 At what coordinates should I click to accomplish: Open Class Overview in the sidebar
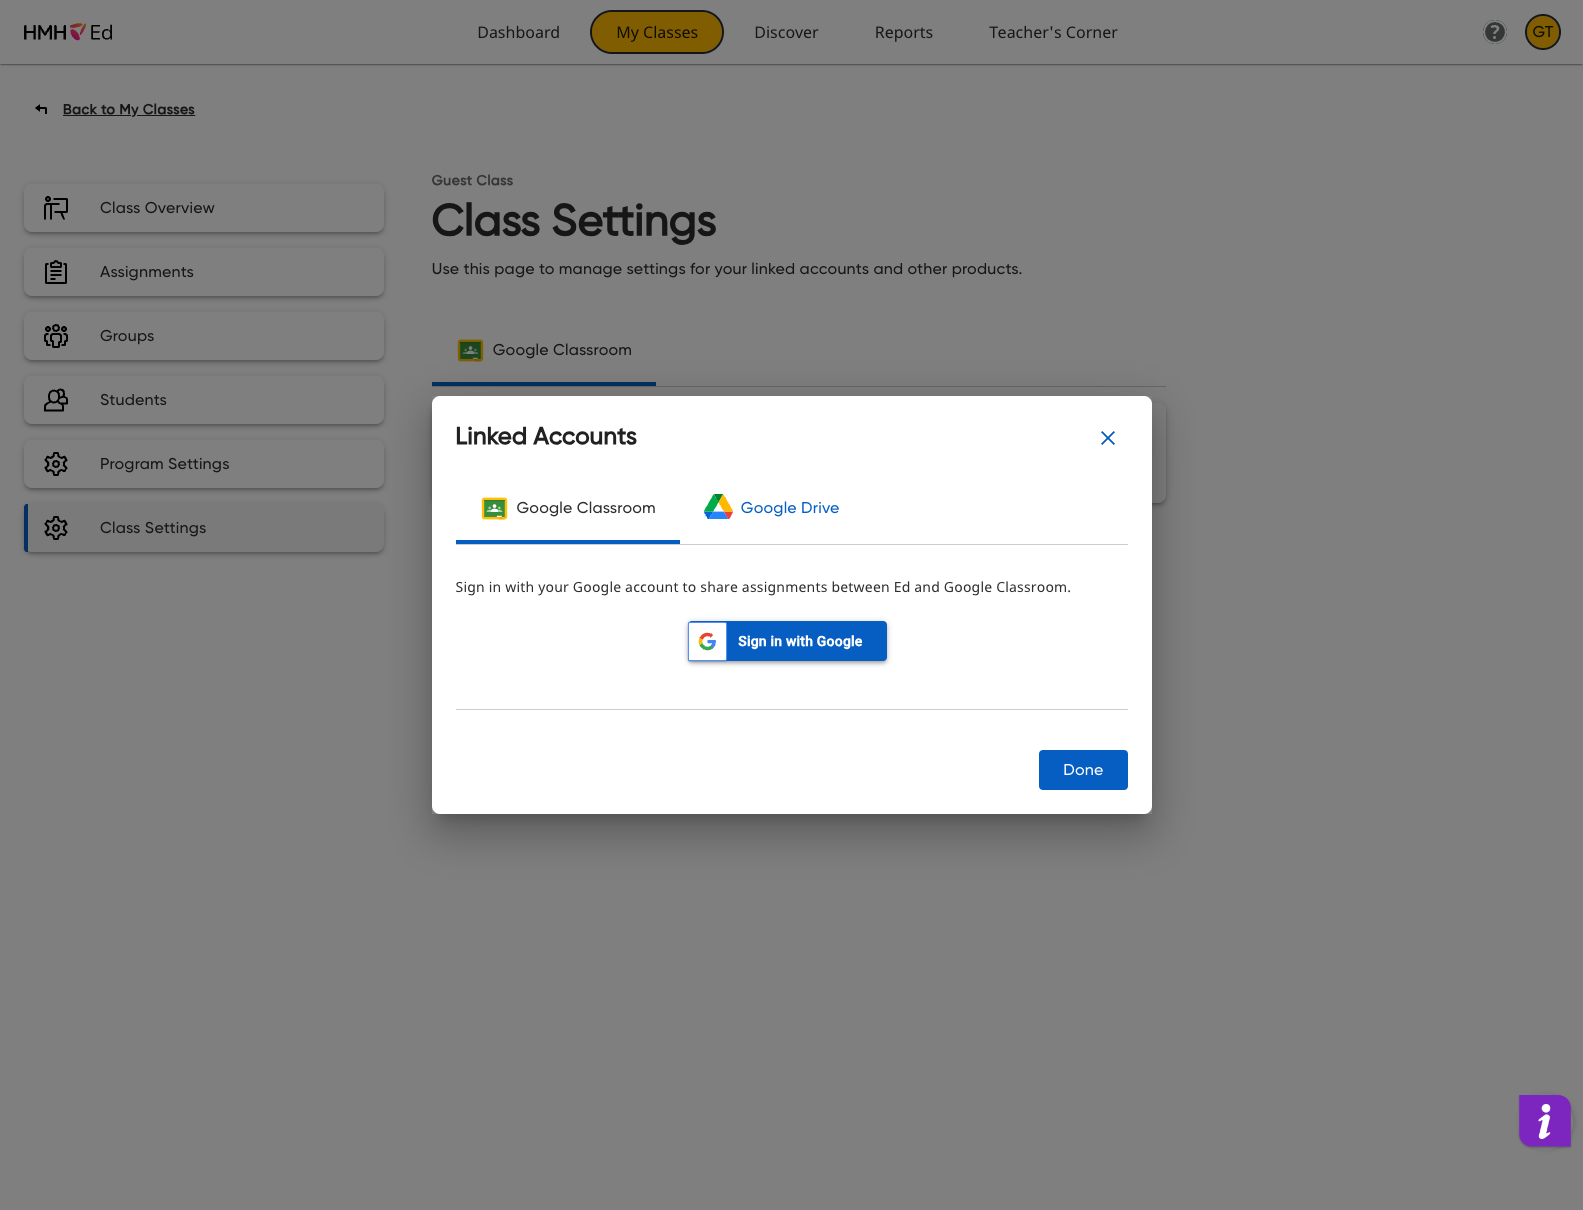204,208
